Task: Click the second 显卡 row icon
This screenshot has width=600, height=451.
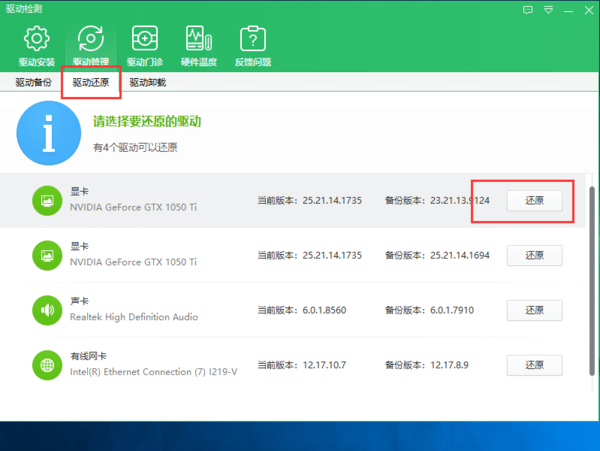Action: [47, 254]
